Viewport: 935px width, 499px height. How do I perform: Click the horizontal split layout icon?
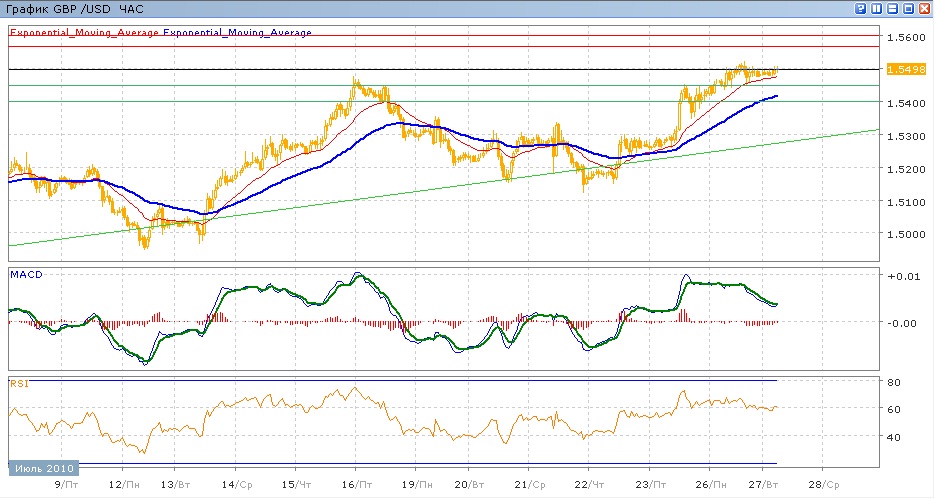[x=893, y=8]
